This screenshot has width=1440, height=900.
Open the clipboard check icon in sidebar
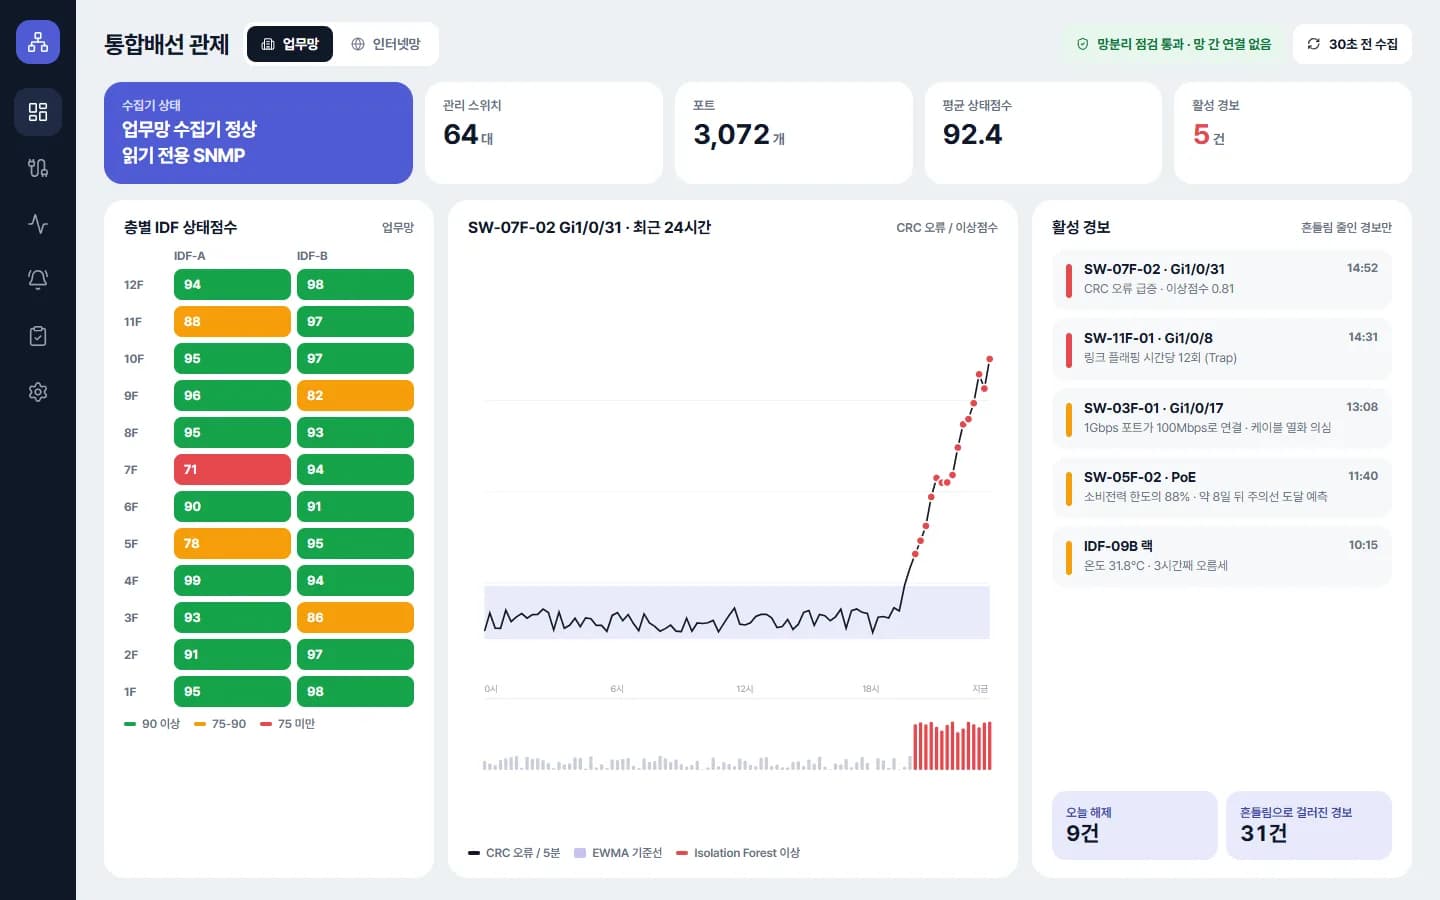[x=38, y=336]
